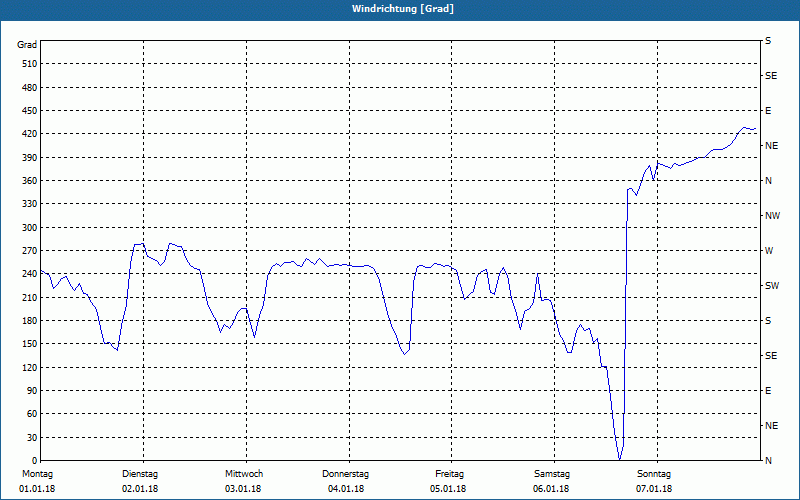
Task: Click the 120 value on the left axis
Action: 29,367
